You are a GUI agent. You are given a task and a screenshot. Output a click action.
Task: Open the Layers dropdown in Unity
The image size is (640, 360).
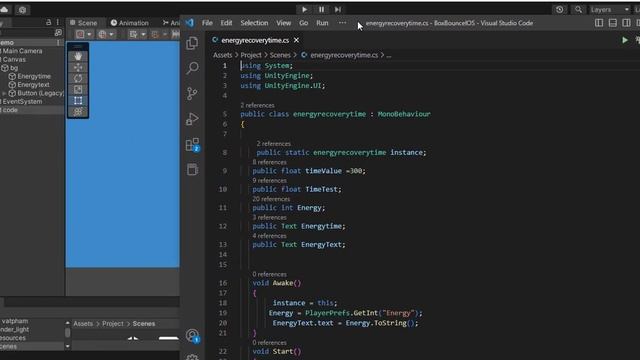(x=610, y=9)
